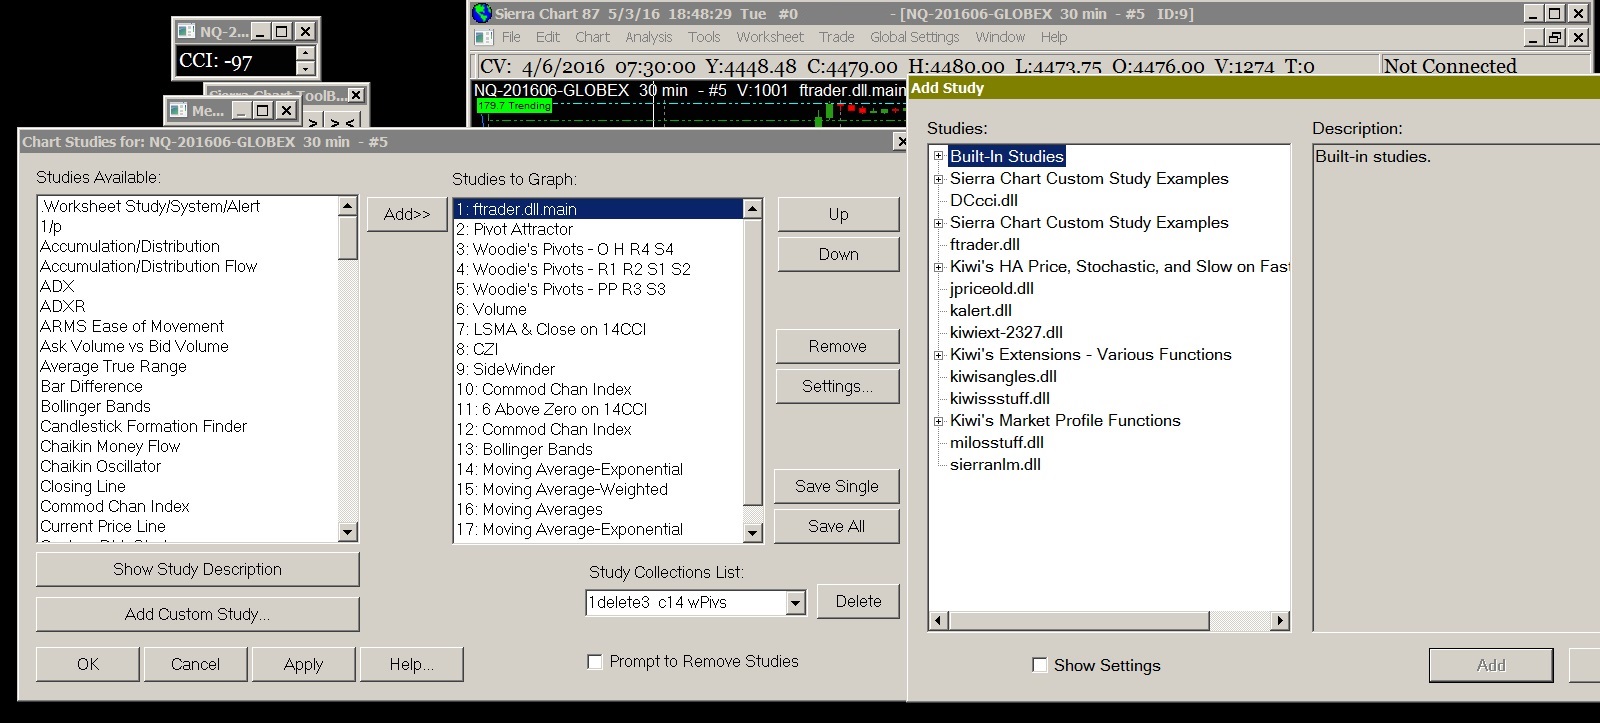The image size is (1600, 723).
Task: Click left scroll arrow under Add Study tree
Action: point(938,620)
